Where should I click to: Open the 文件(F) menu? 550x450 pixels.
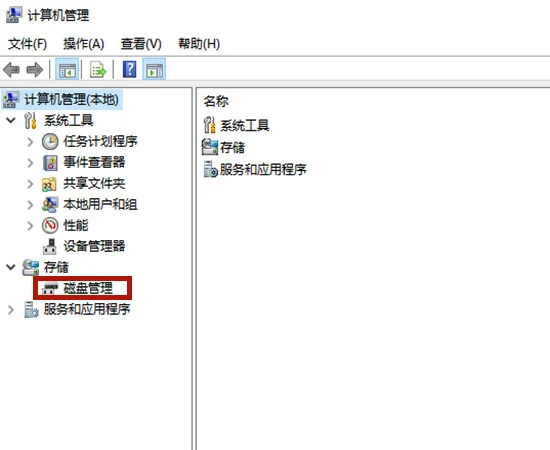pos(27,44)
